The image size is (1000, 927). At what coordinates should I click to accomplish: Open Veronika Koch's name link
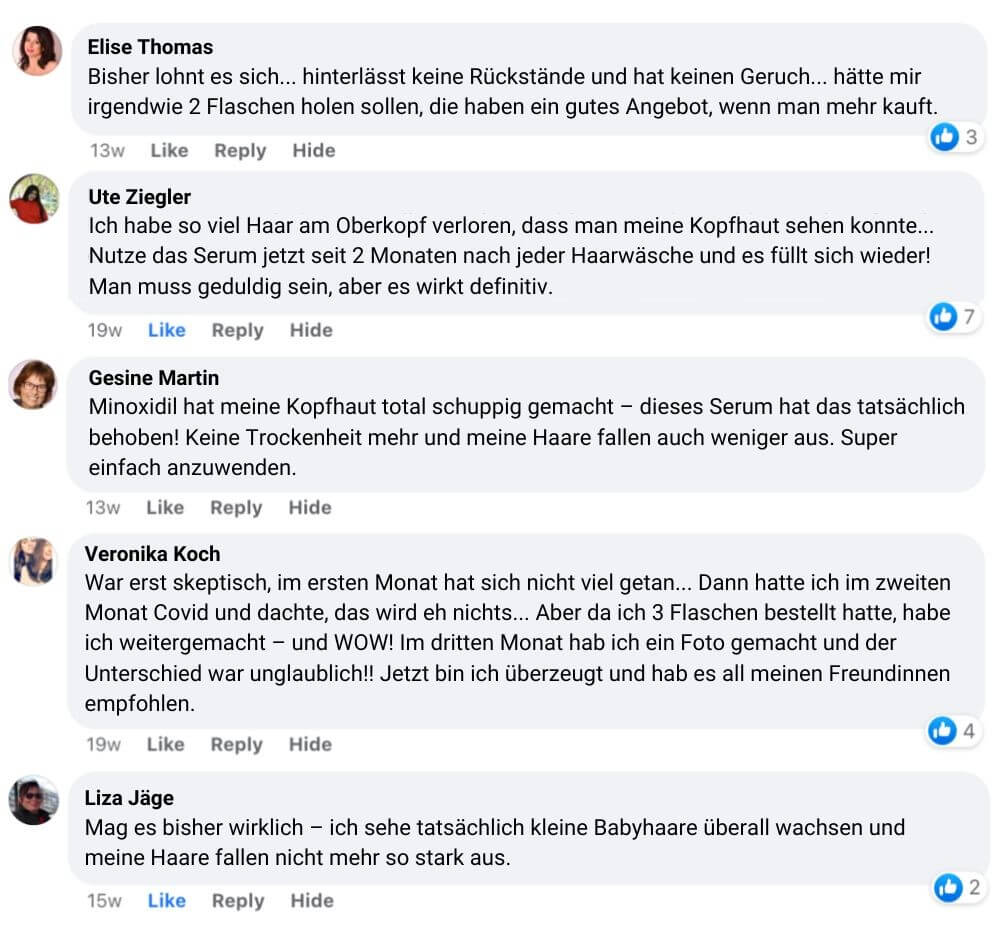click(152, 554)
